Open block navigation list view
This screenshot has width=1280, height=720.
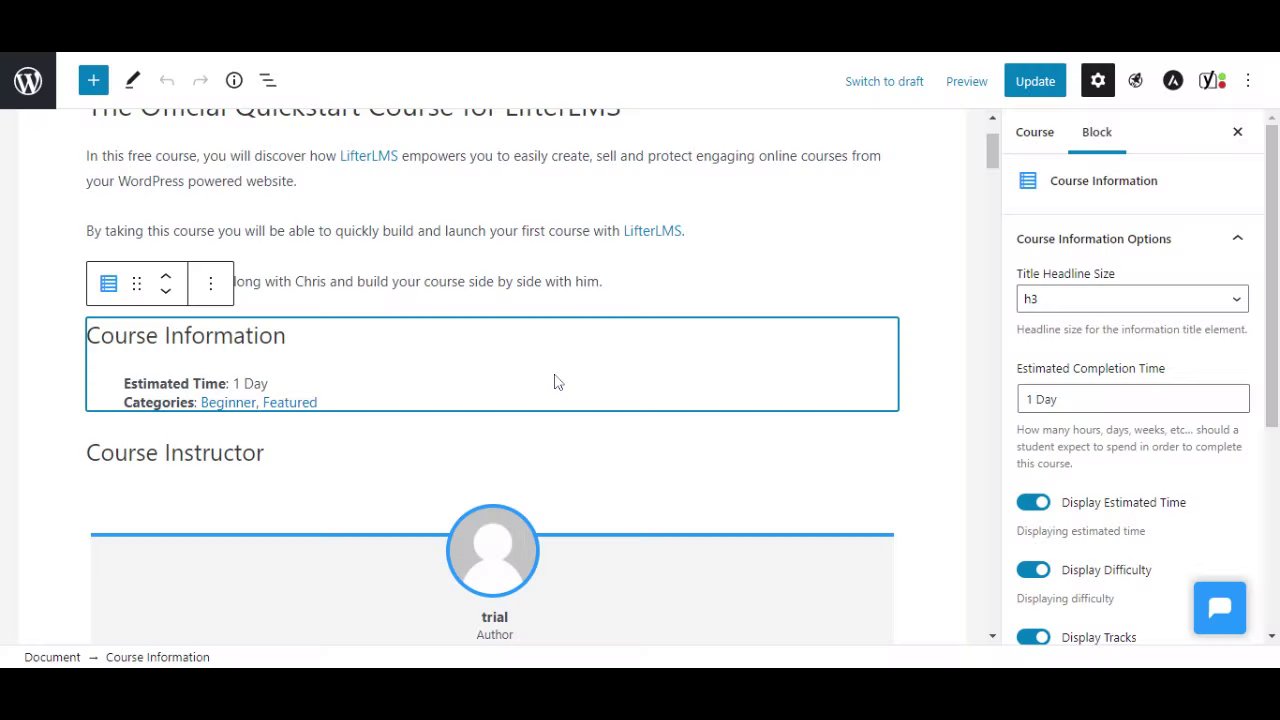click(268, 80)
